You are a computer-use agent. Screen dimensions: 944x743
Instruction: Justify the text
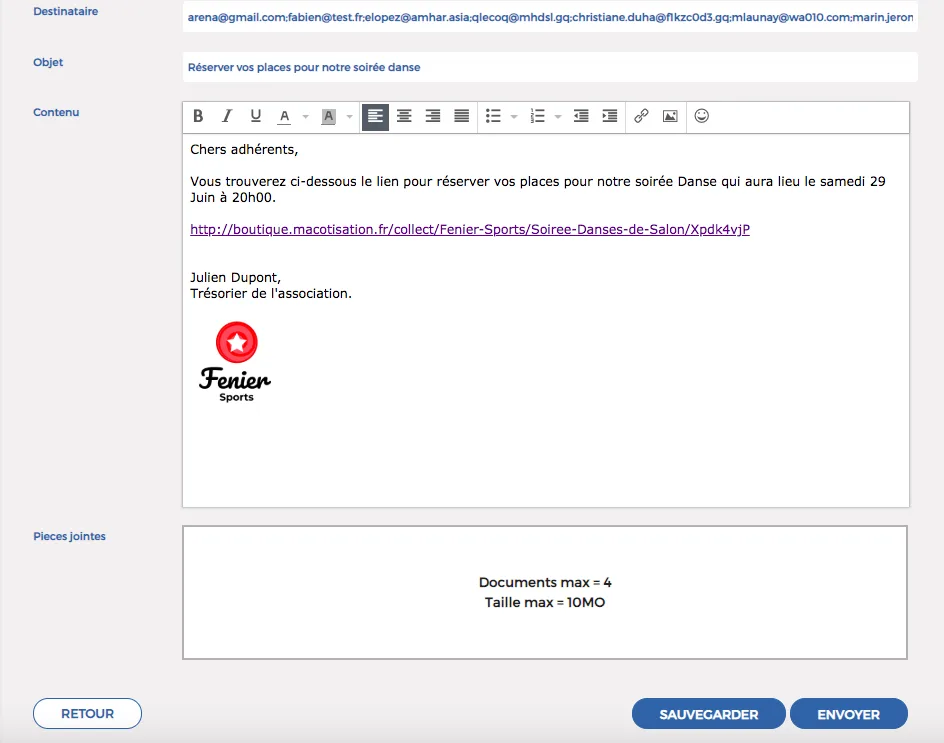click(x=462, y=116)
